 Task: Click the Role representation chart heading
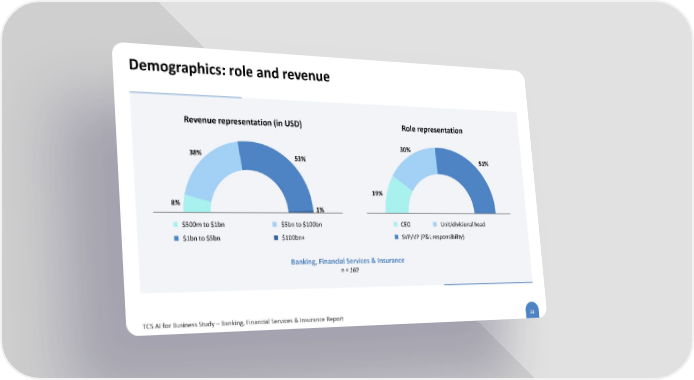[432, 129]
